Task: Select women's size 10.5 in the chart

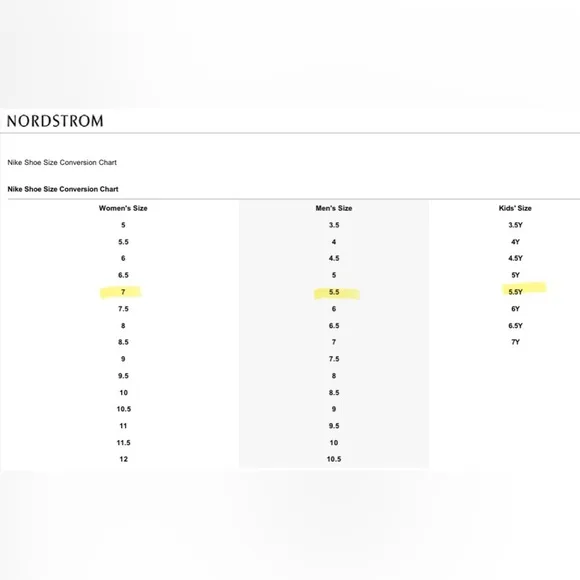Action: [124, 409]
